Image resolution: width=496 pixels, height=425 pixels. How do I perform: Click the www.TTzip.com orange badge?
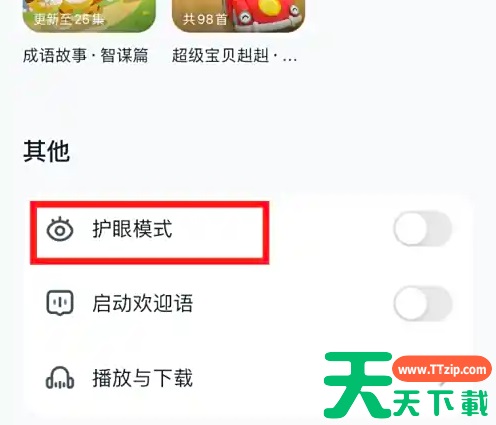point(442,369)
